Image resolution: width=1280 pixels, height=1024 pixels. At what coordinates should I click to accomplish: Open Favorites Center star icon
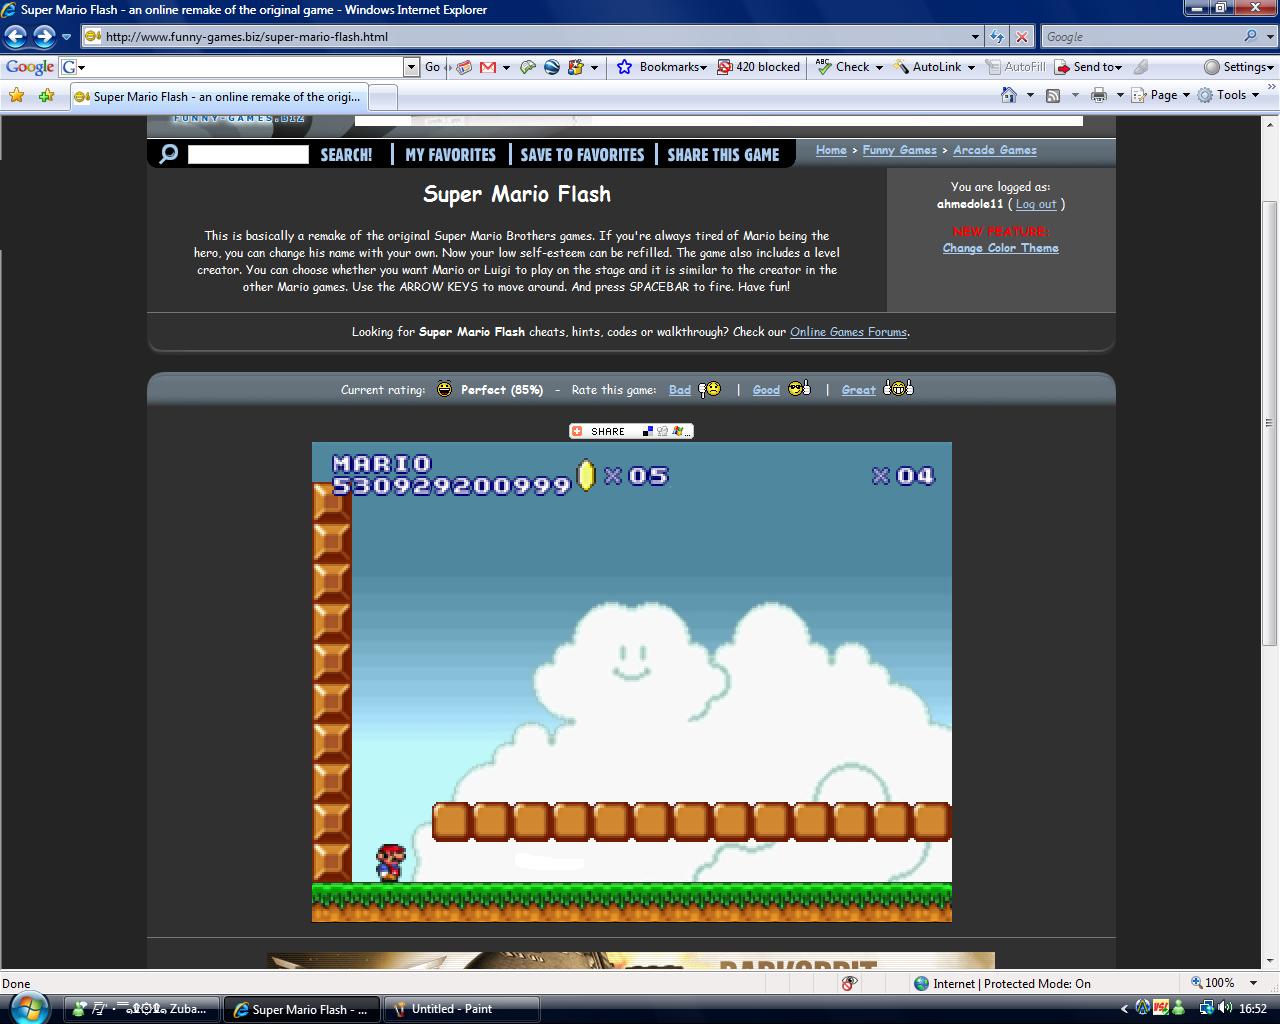coord(16,96)
